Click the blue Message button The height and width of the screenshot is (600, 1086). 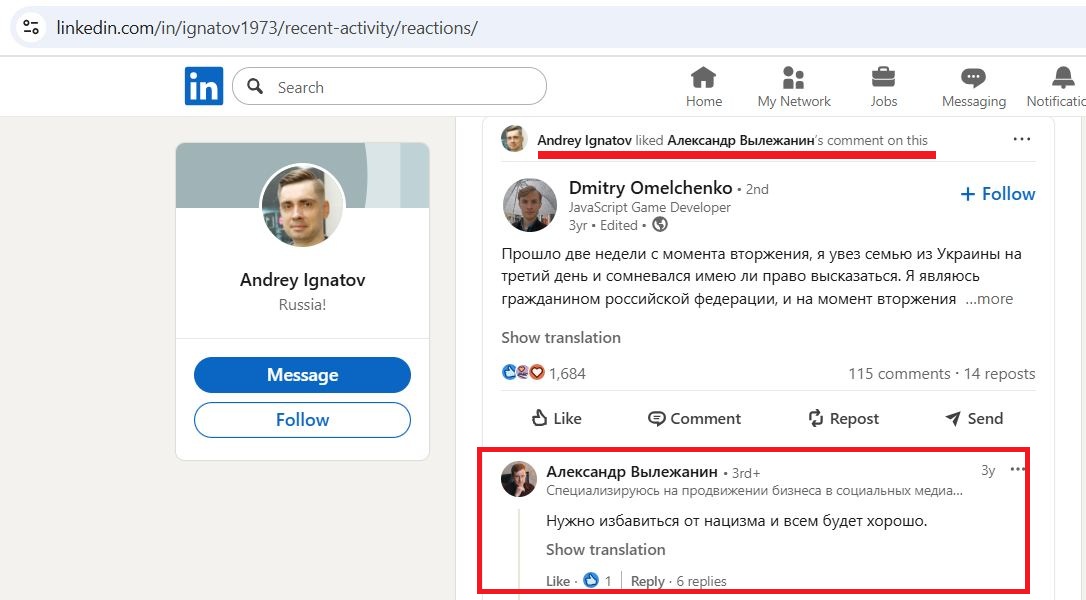302,375
